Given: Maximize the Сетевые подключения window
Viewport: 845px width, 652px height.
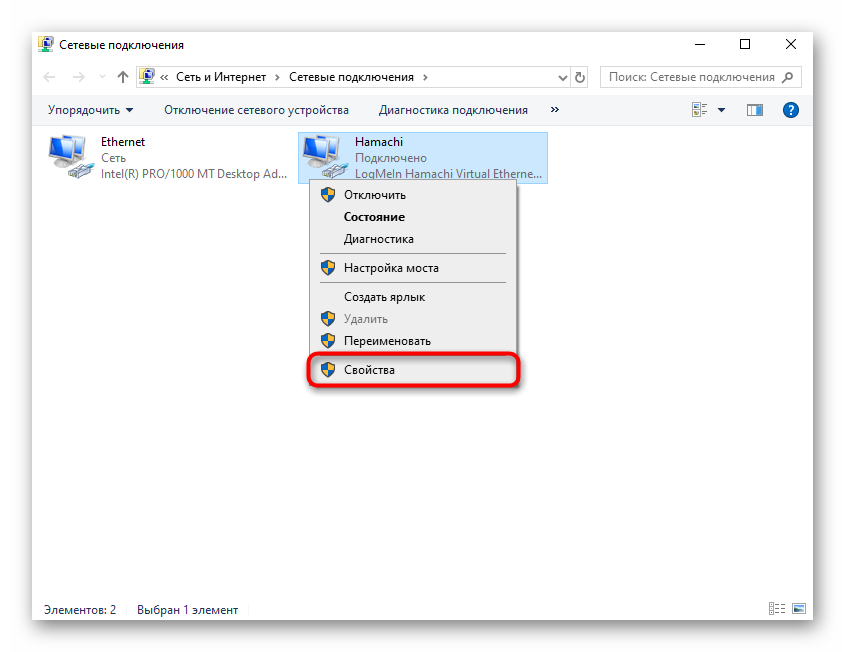Looking at the screenshot, I should pos(745,45).
